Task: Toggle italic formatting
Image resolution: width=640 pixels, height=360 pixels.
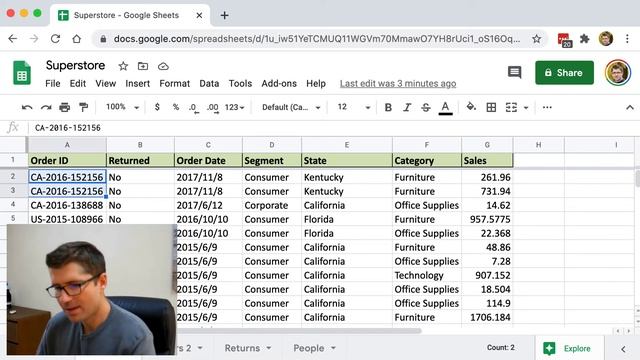Action: pos(407,107)
